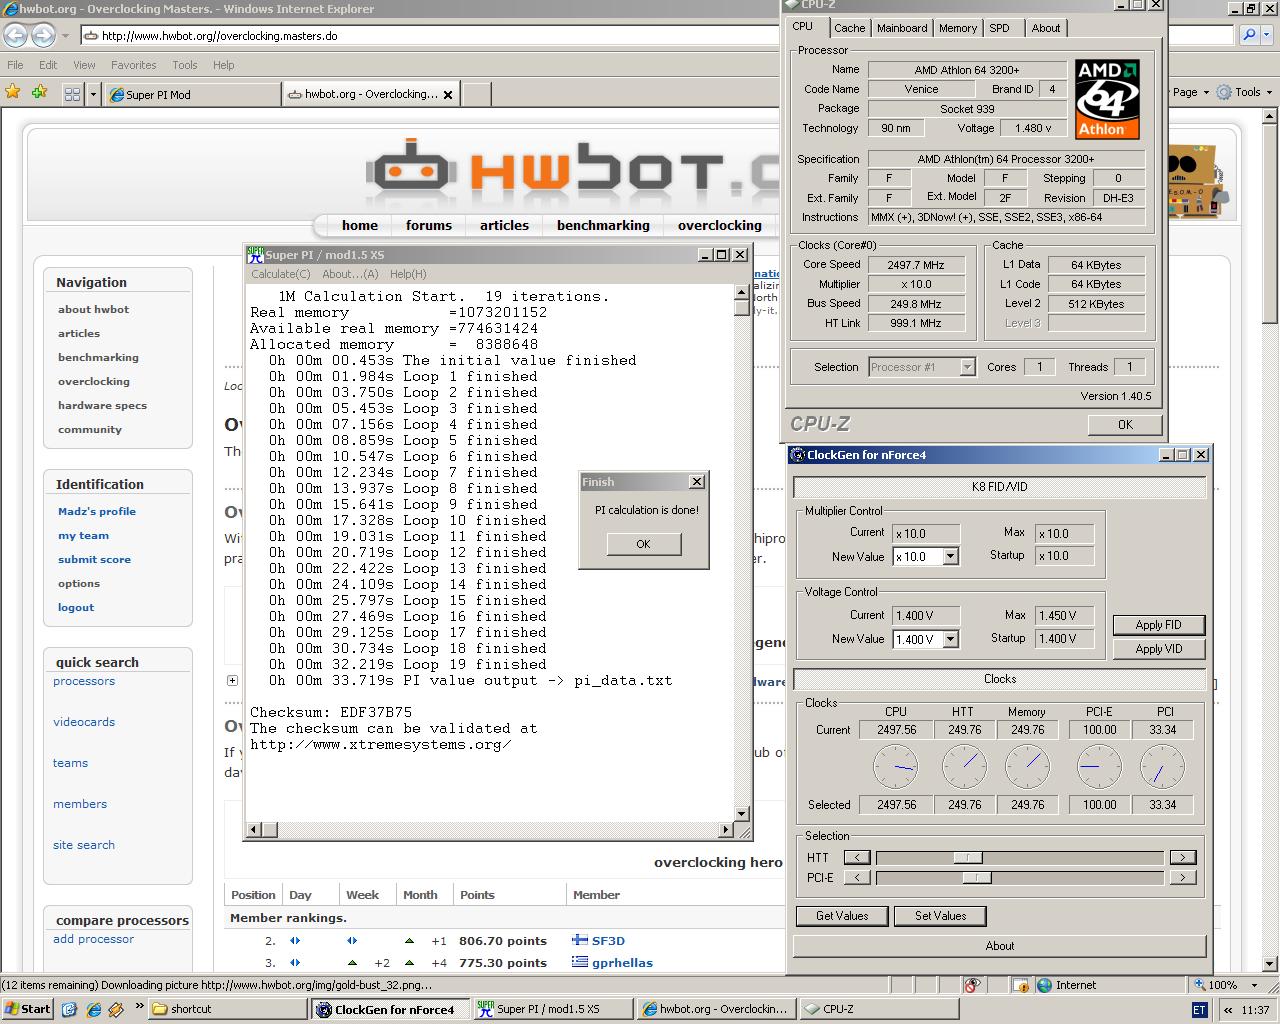This screenshot has height=1024, width=1280.
Task: Switch to the Super PI Mod tab
Action: (193, 95)
